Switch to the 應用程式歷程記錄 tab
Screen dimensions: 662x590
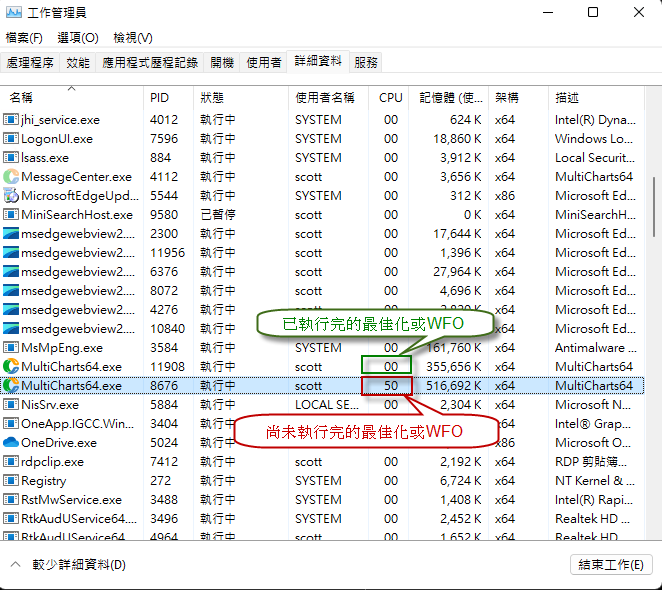tap(150, 63)
